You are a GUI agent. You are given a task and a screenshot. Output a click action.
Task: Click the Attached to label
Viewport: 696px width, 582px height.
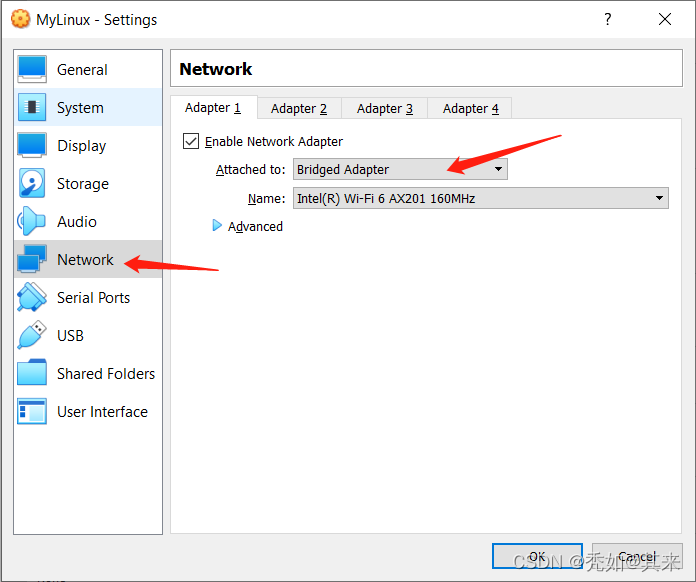250,170
